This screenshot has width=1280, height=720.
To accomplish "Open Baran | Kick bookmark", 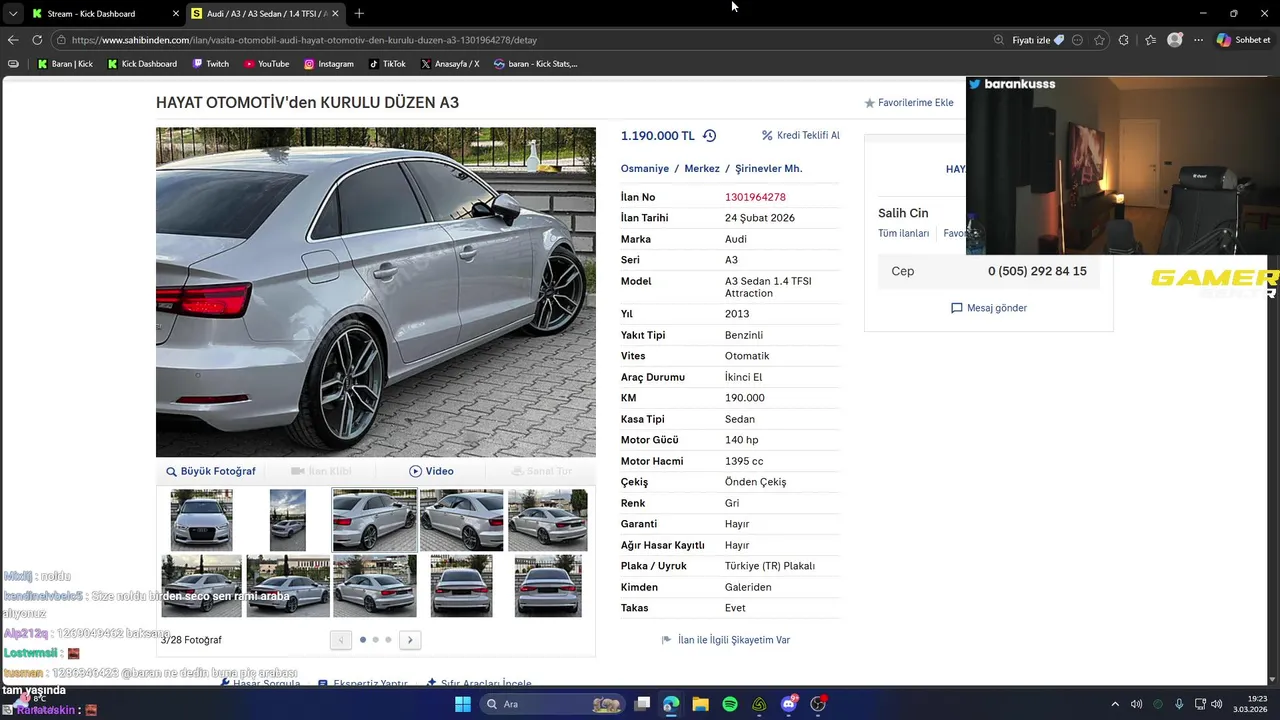I will [x=65, y=64].
